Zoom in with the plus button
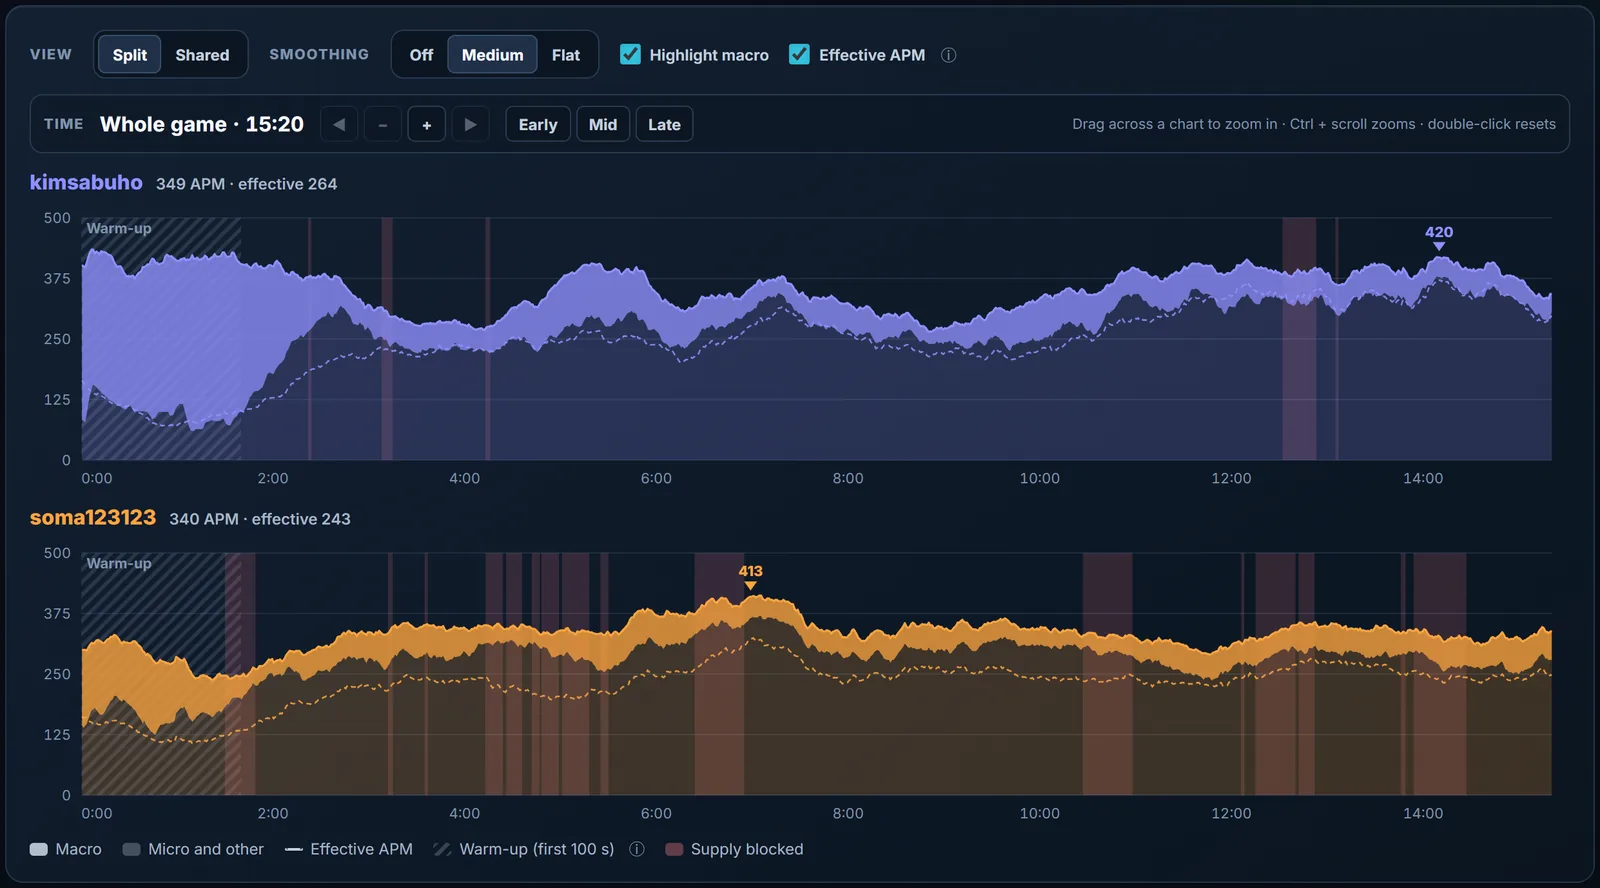The height and width of the screenshot is (888, 1600). pos(427,124)
